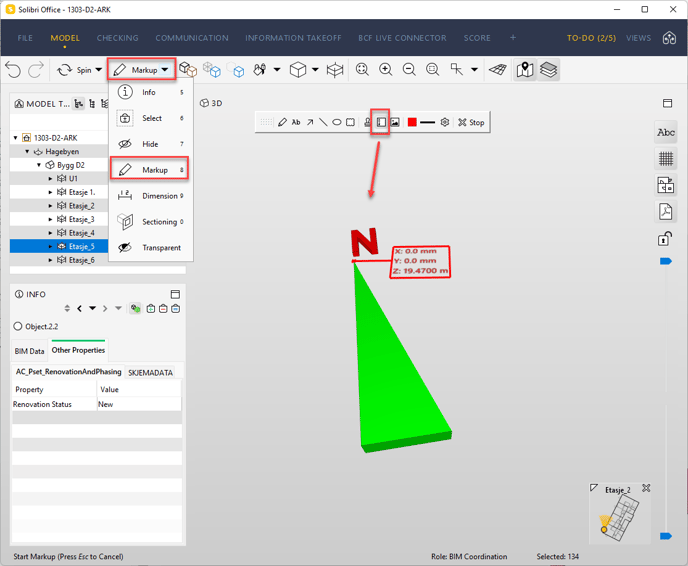This screenshot has height=566, width=688.
Task: Open markup settings gear
Action: coord(444,122)
